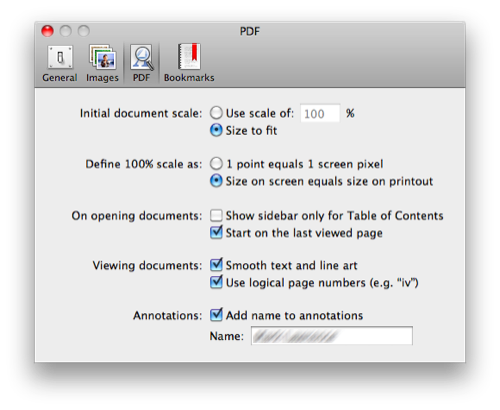Open the Images preferences pane icon
Viewport: 500px width, 410px height.
click(x=102, y=63)
